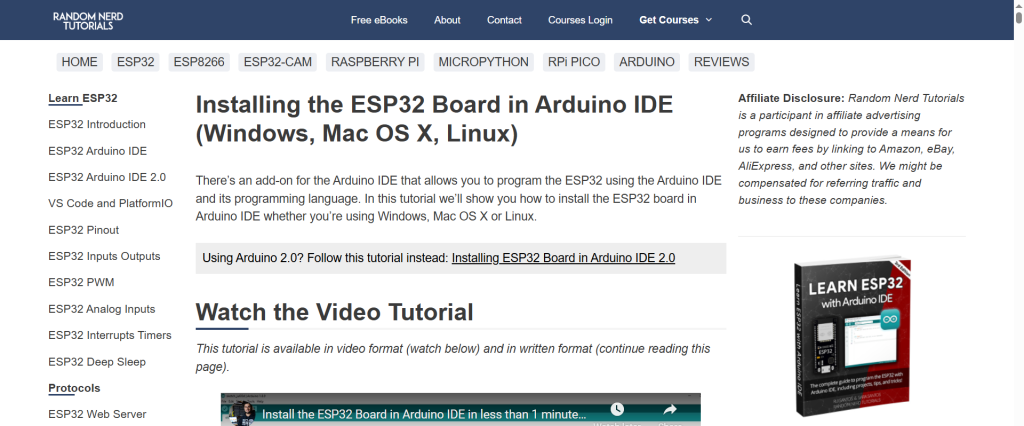Screen dimensions: 1024x426
Task: Follow Installing ESP32 Board in Arduino IDE 2.0 link
Action: [x=563, y=258]
